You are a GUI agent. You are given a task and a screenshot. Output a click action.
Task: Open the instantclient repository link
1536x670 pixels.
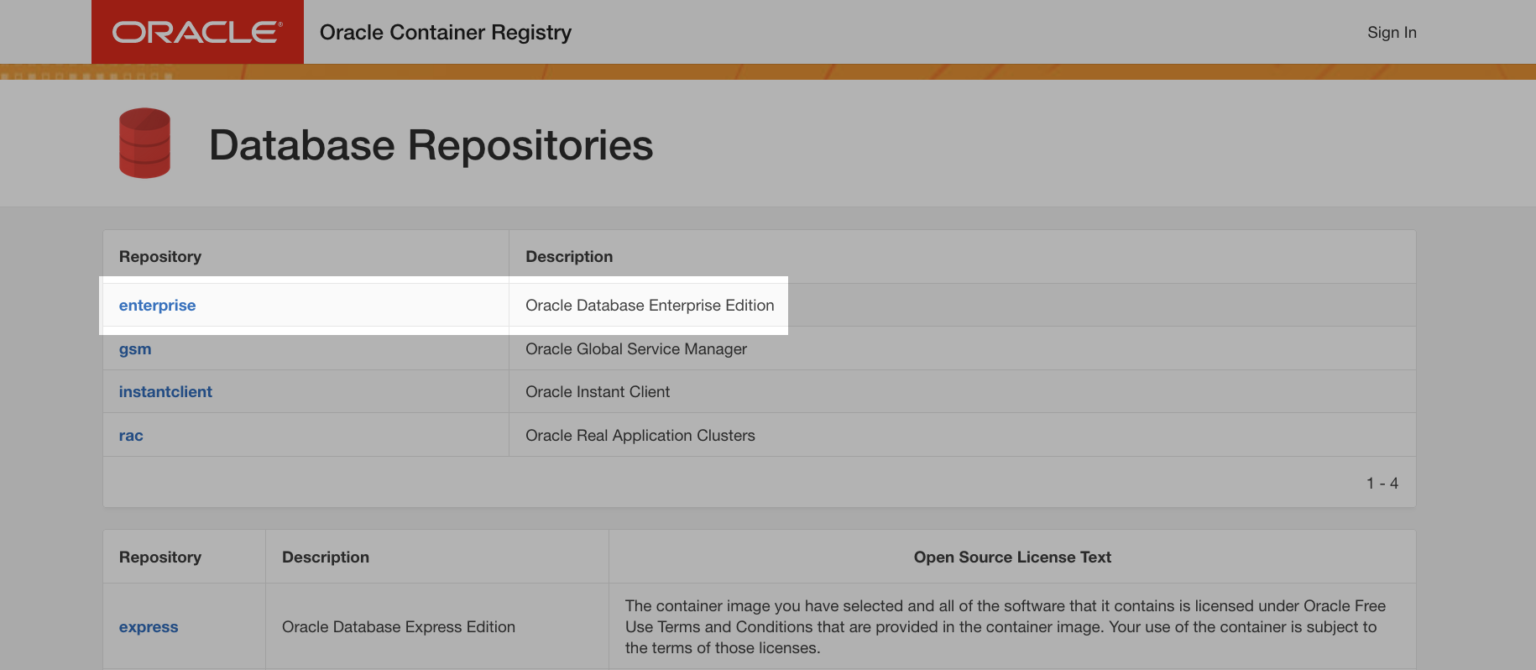165,392
